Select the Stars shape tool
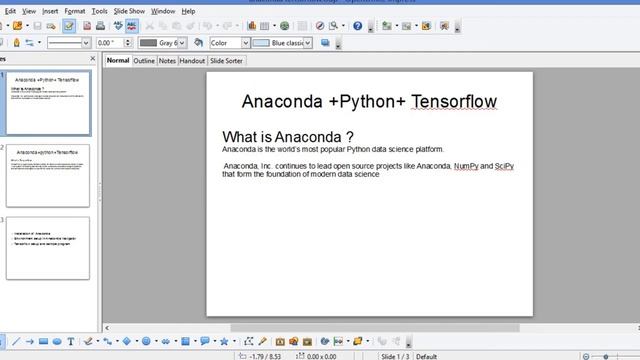The height and width of the screenshot is (360, 640). pos(224,341)
